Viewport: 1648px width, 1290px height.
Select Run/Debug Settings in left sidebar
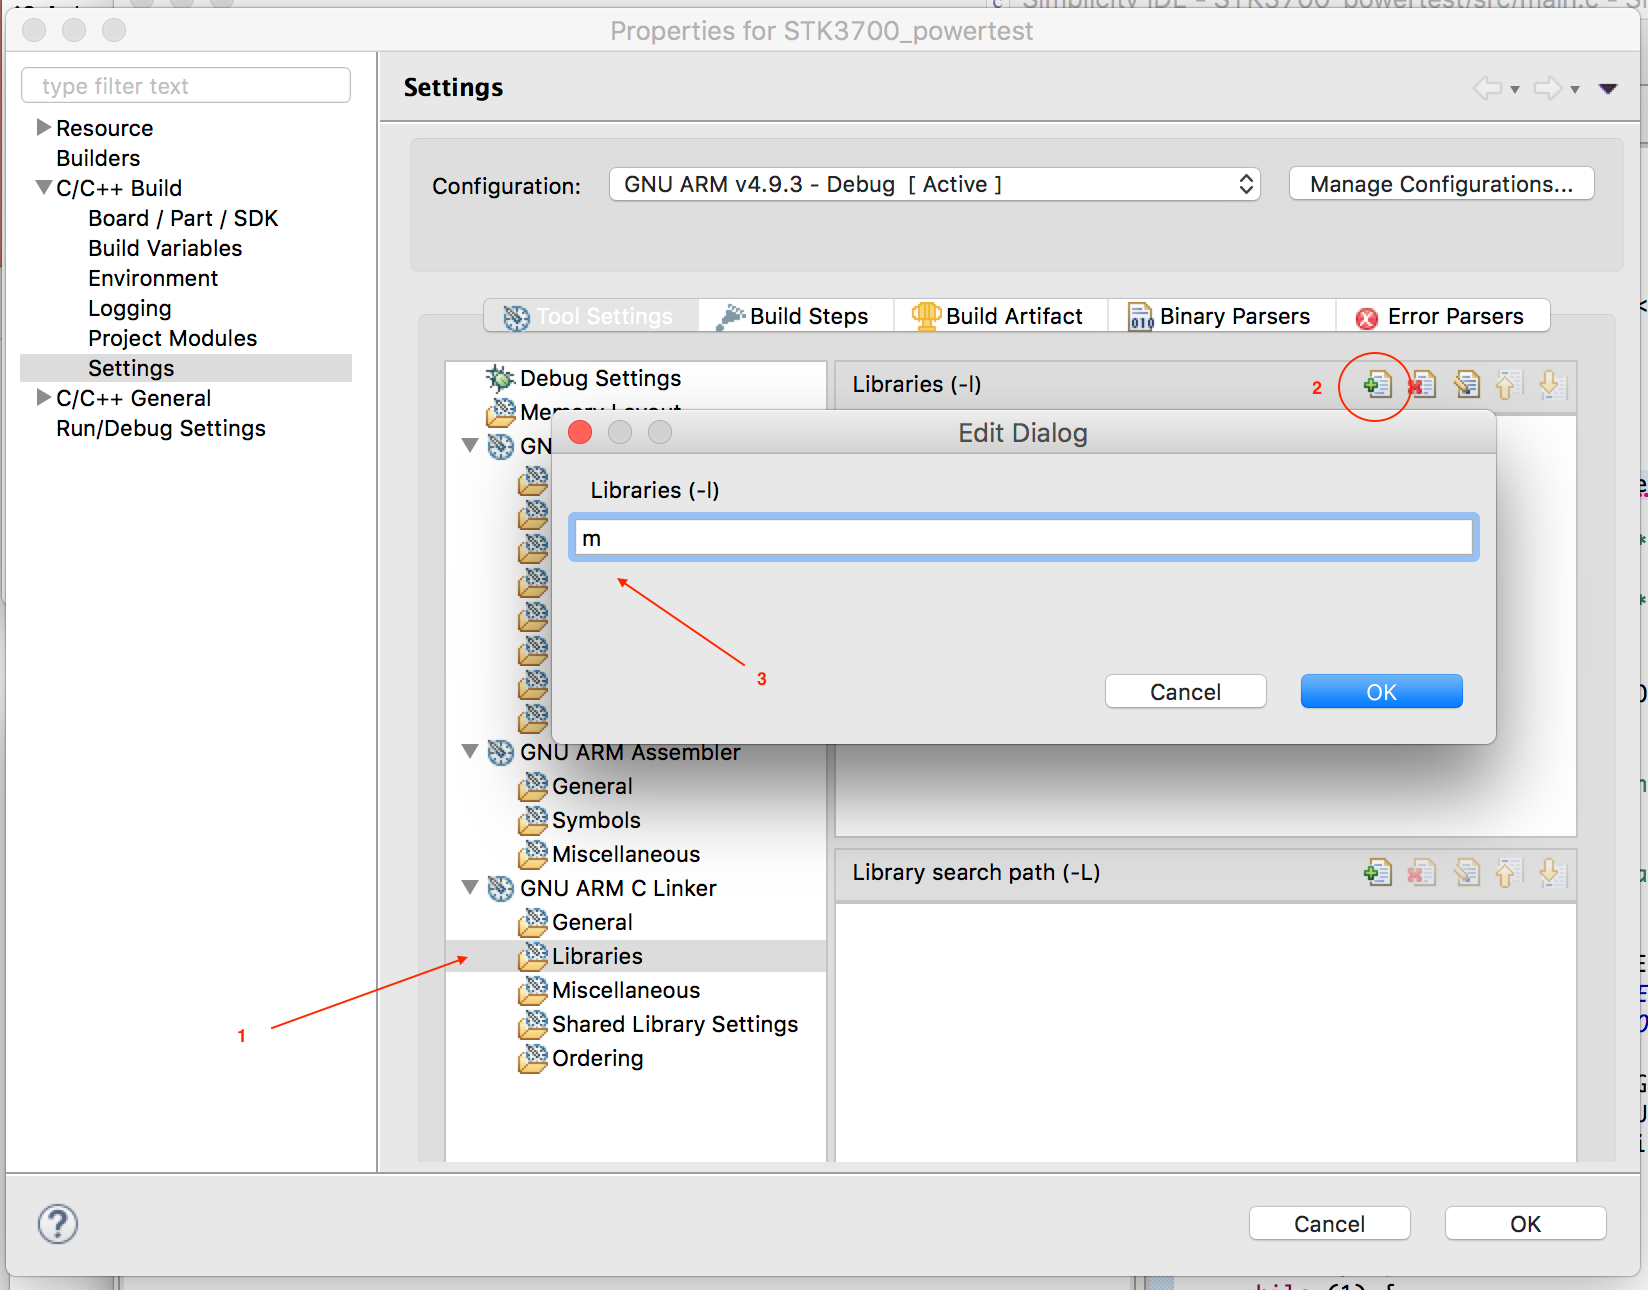[x=161, y=429]
